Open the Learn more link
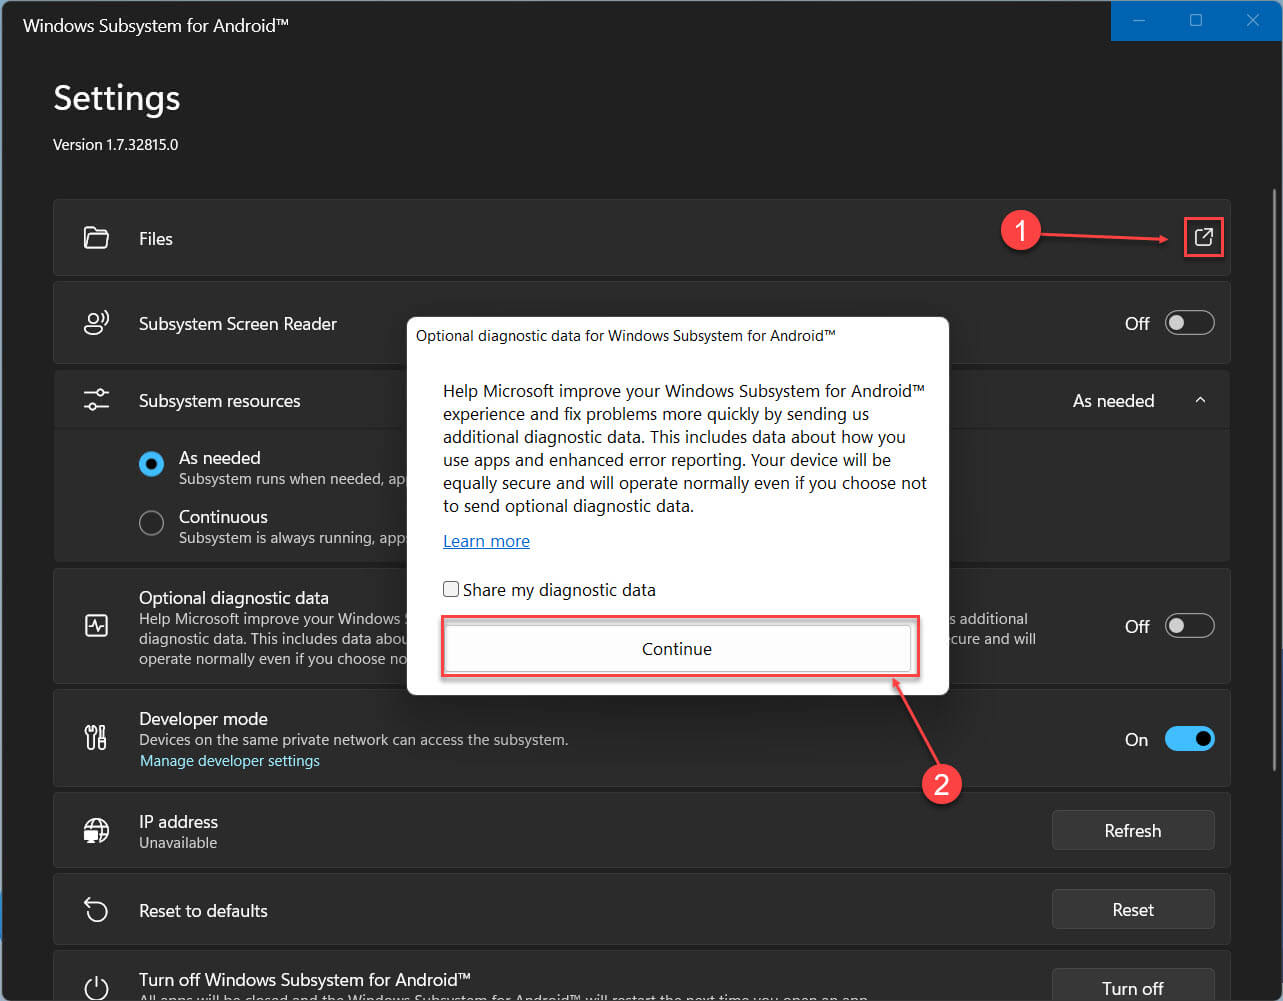Screen dimensions: 1283x1001 [486, 541]
